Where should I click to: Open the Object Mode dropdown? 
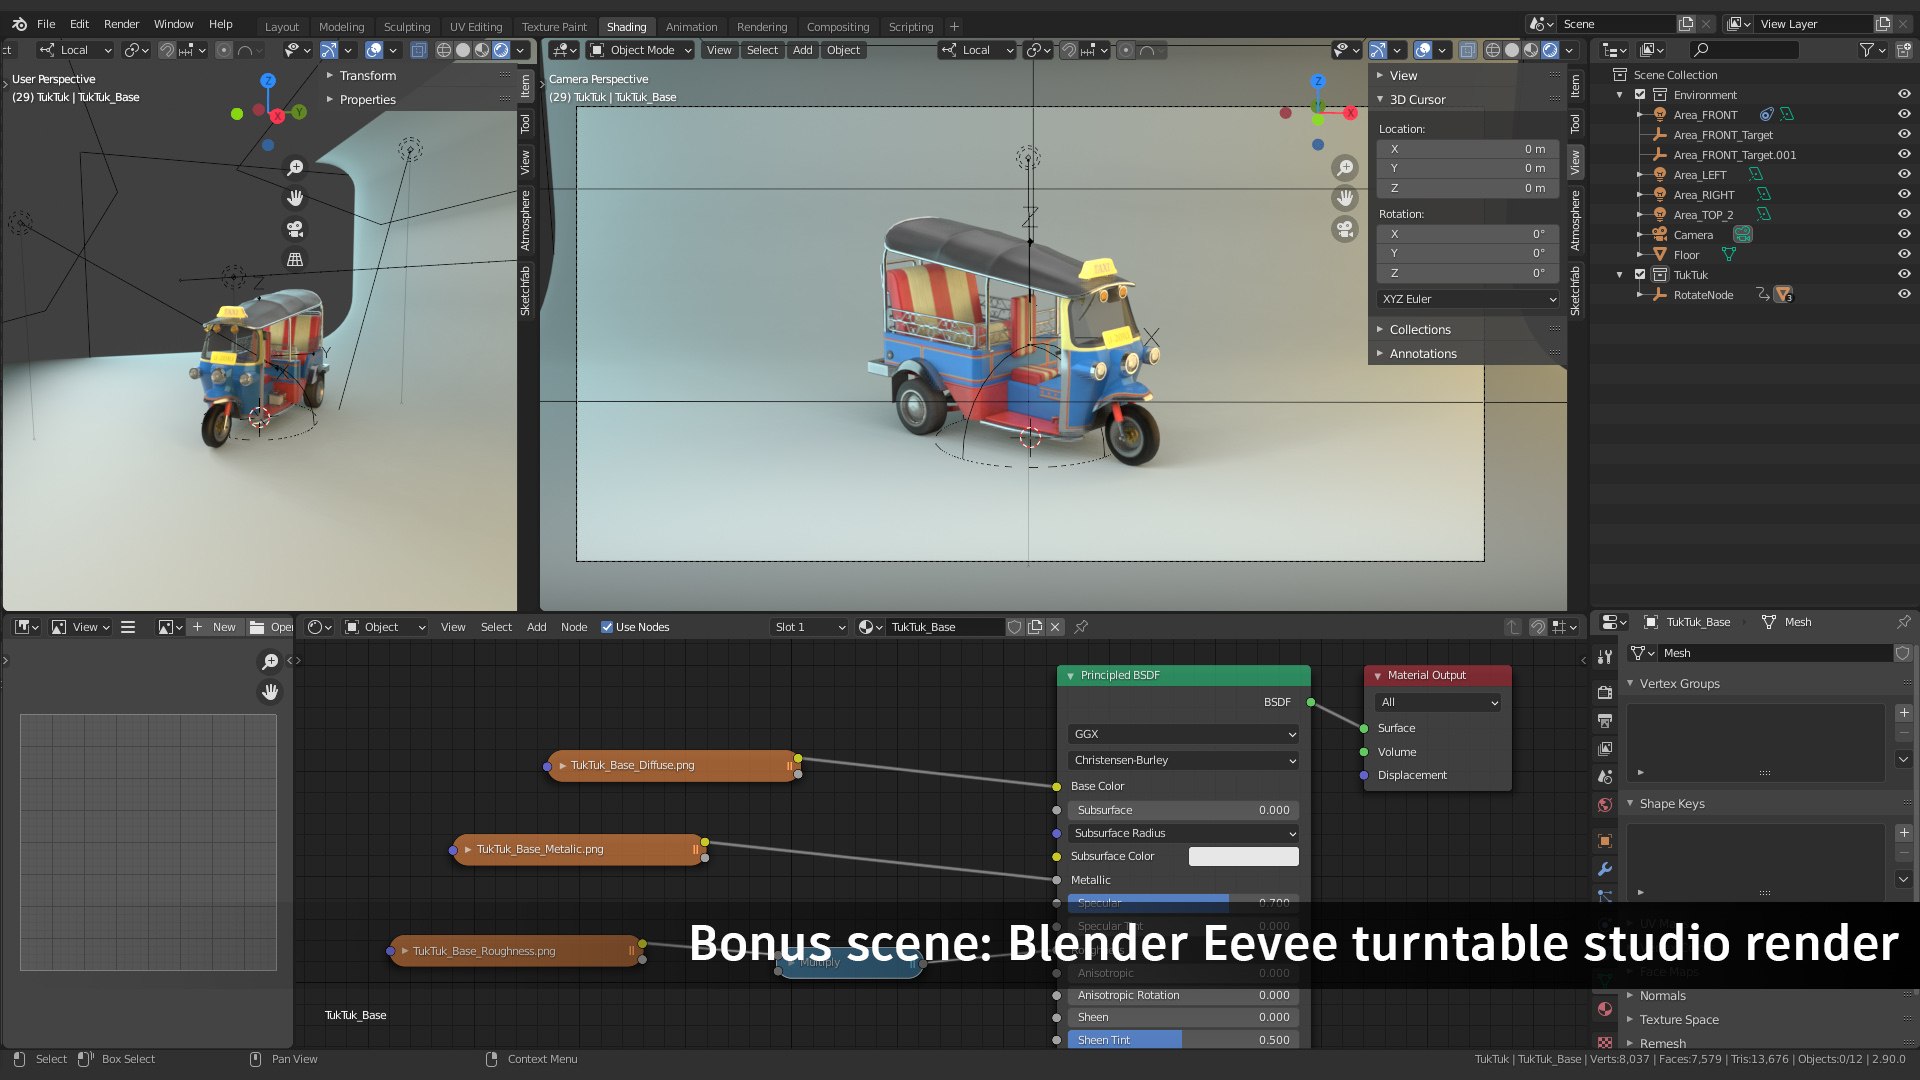point(641,50)
